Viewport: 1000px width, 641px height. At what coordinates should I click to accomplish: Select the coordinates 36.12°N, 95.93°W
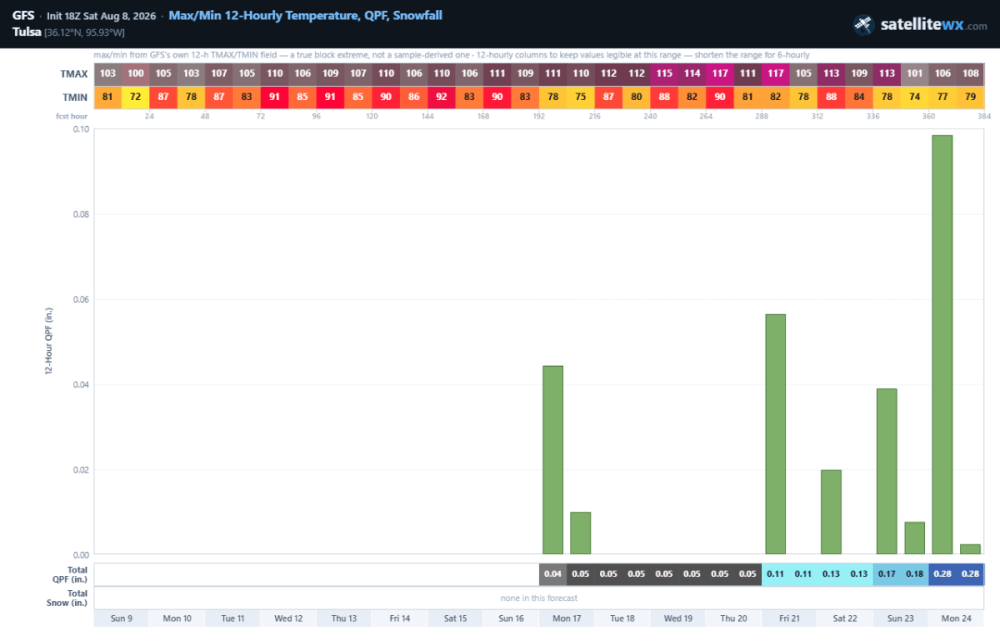[85, 33]
